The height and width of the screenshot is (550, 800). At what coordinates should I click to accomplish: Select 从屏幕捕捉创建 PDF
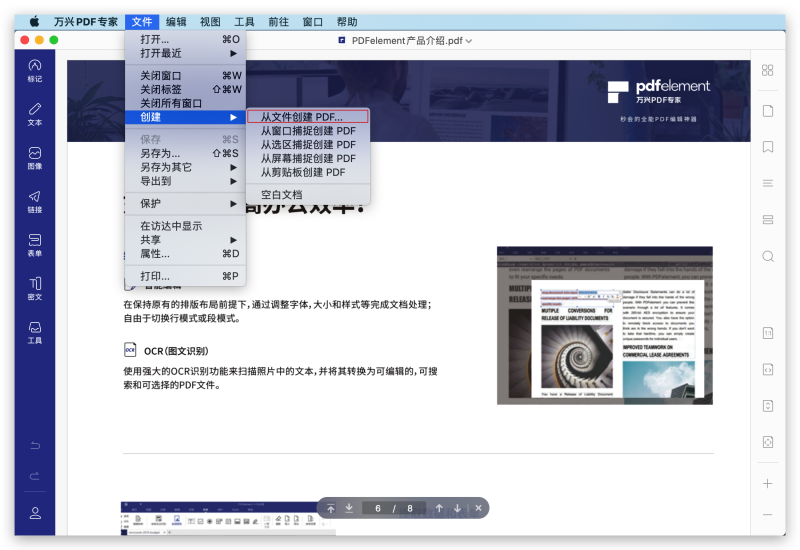(308, 158)
